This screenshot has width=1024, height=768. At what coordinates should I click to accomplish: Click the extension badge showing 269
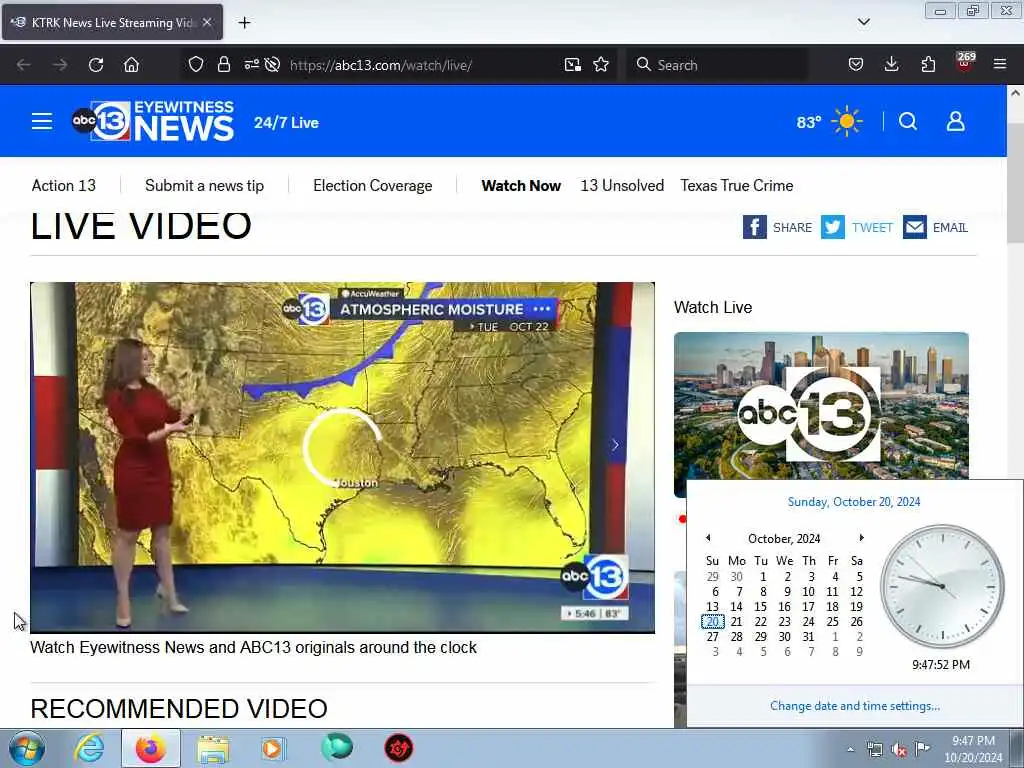[x=965, y=62]
